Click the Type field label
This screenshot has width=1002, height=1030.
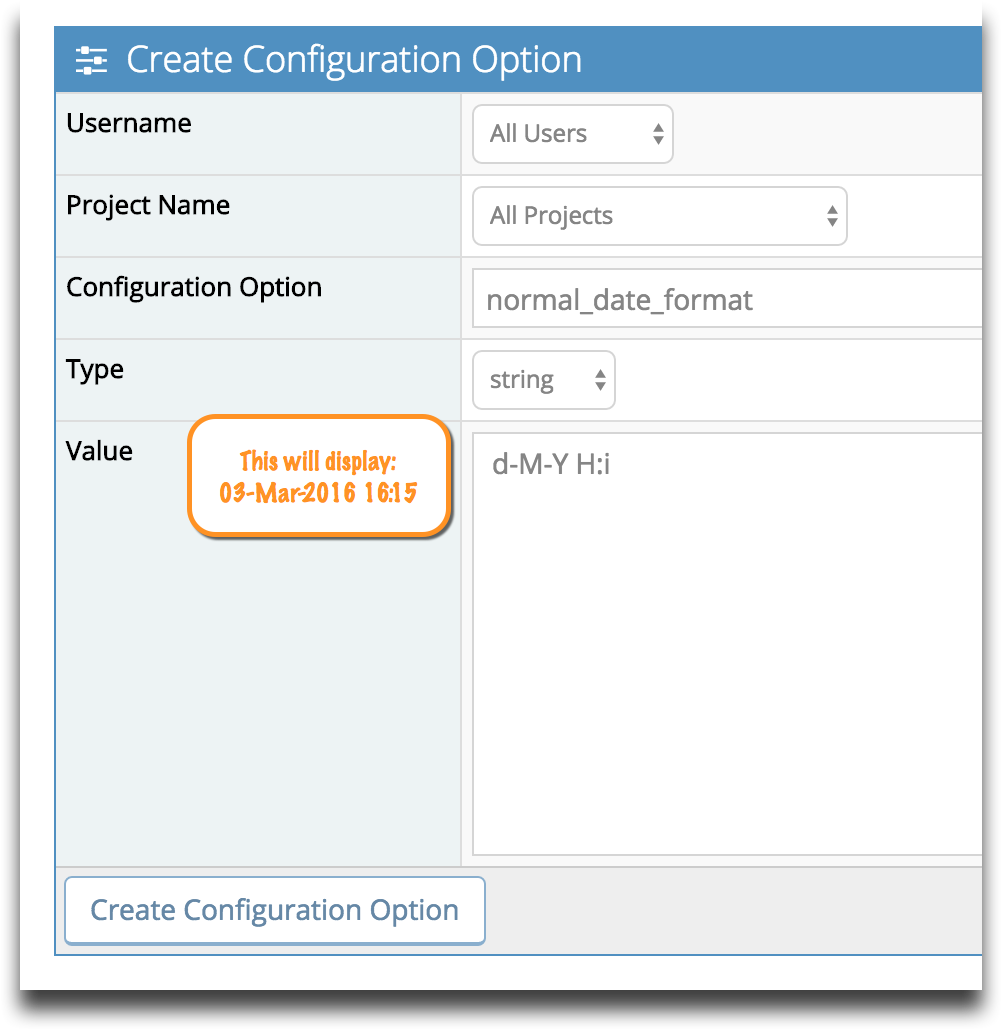click(x=95, y=370)
